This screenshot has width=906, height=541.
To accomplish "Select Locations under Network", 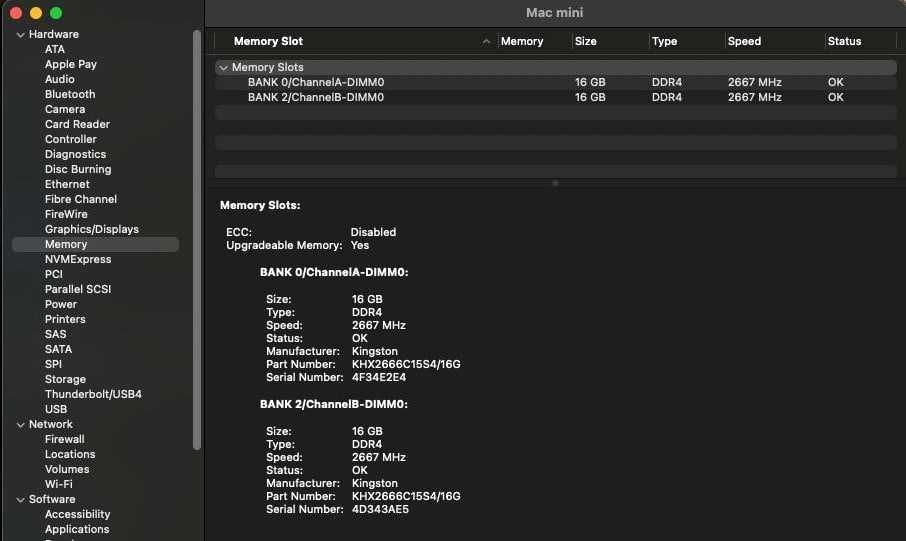I will [x=70, y=455].
